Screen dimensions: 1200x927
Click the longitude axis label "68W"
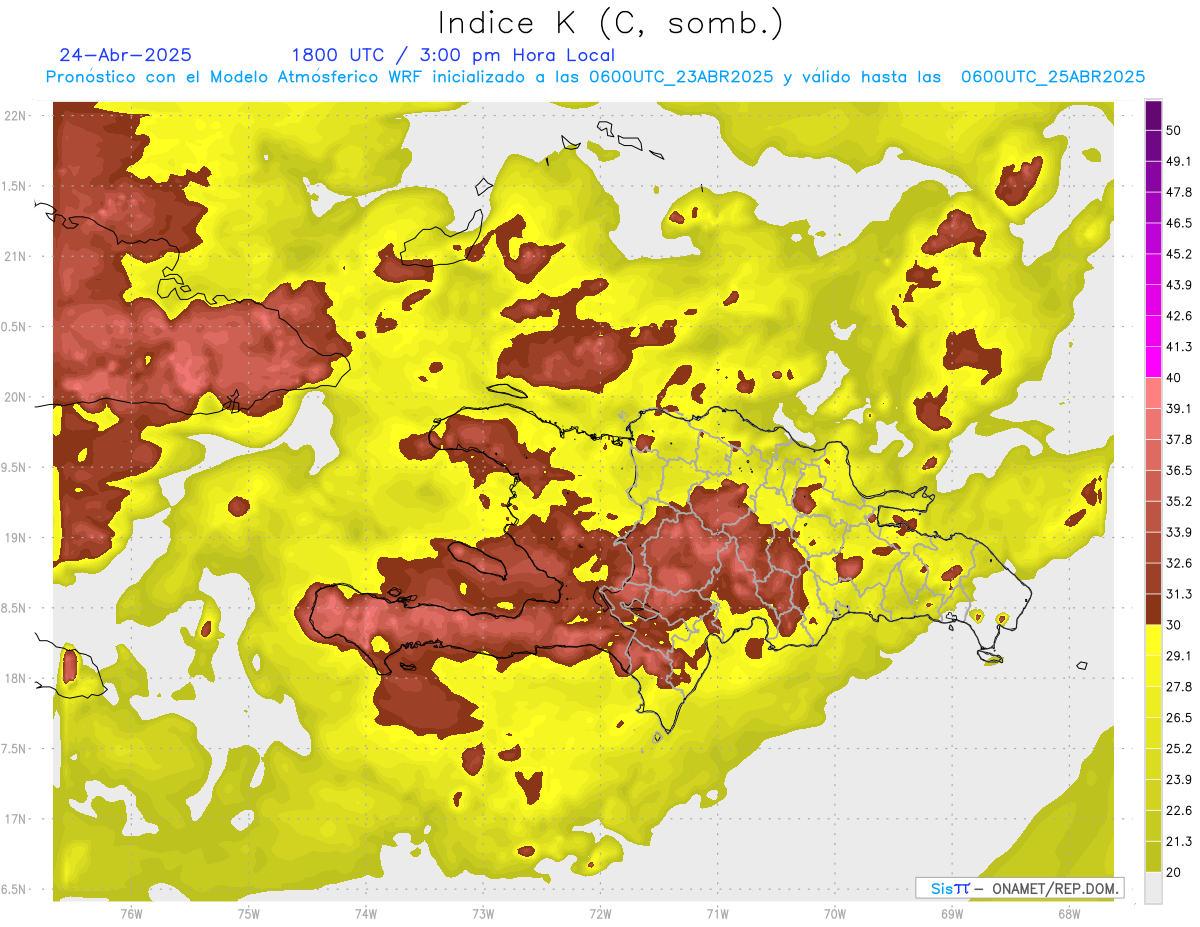tap(1069, 913)
